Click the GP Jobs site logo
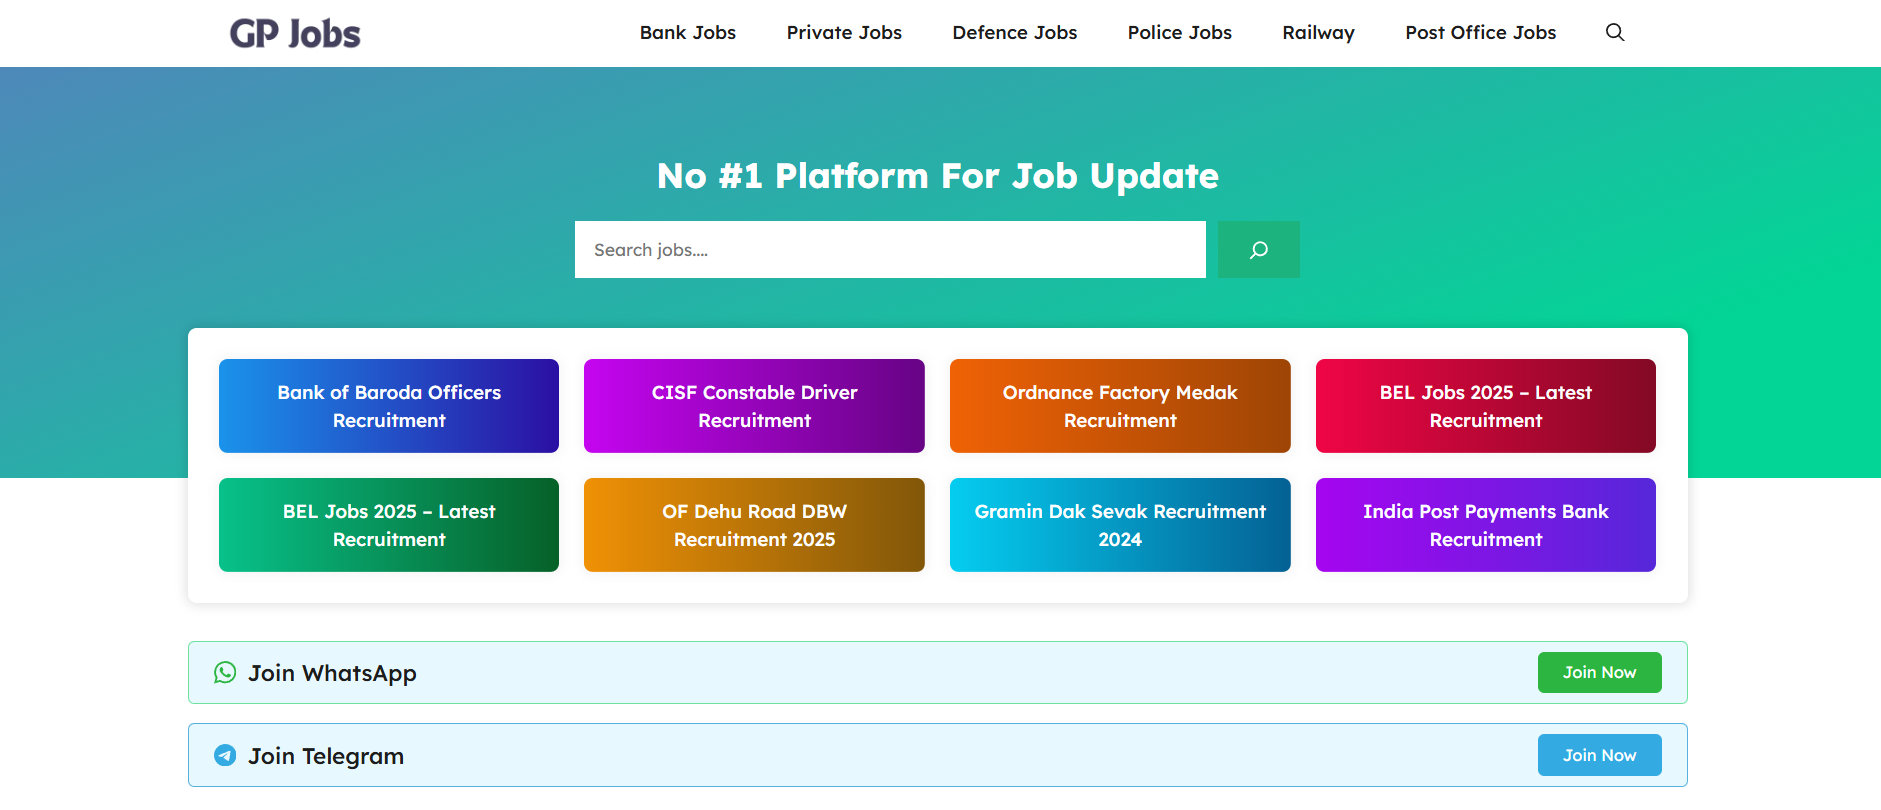 [x=295, y=33]
